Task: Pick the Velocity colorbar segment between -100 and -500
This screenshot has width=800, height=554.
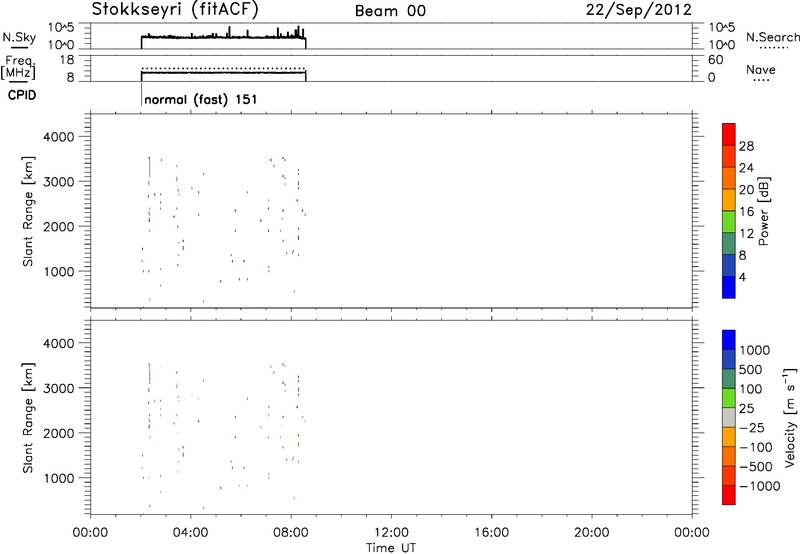Action: pyautogui.click(x=729, y=456)
